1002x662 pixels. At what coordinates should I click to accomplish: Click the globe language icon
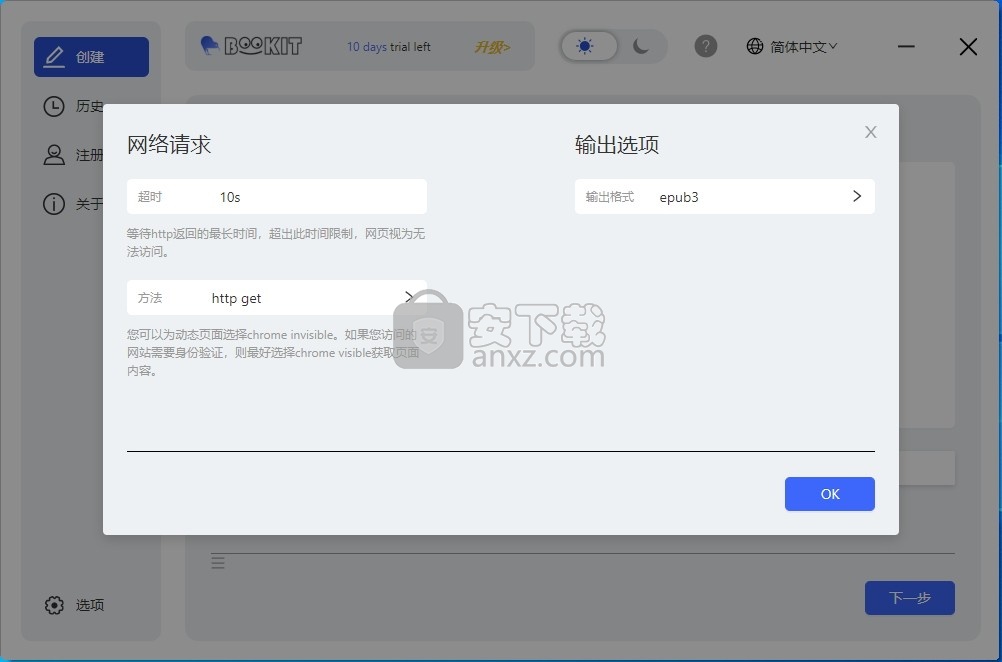point(755,46)
